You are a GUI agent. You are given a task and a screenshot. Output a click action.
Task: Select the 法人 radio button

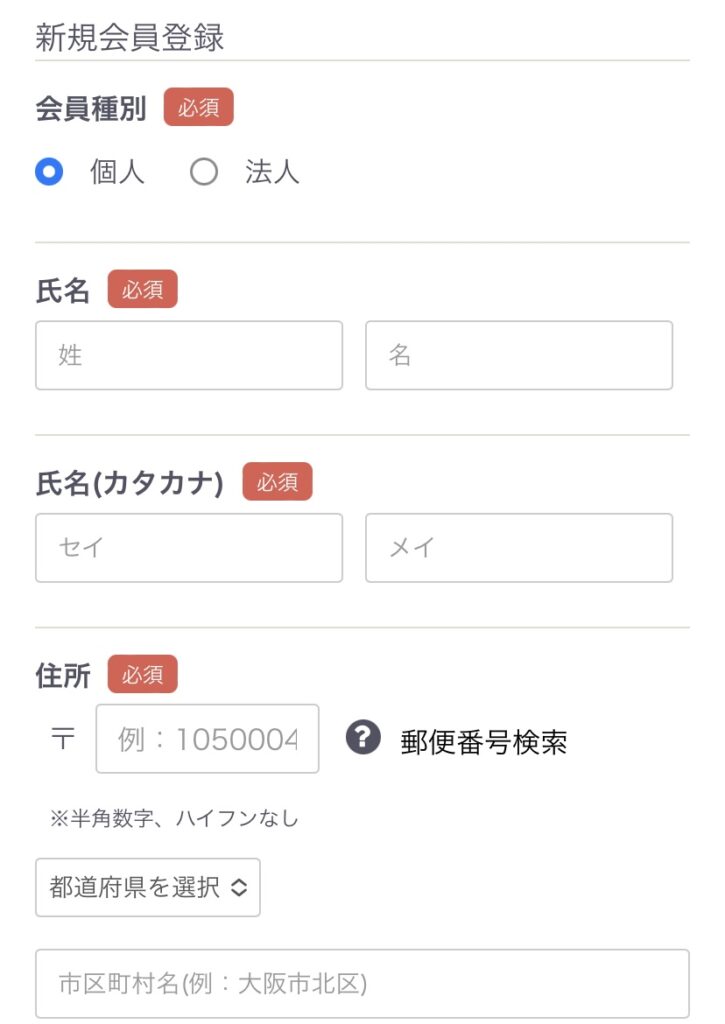(x=204, y=172)
